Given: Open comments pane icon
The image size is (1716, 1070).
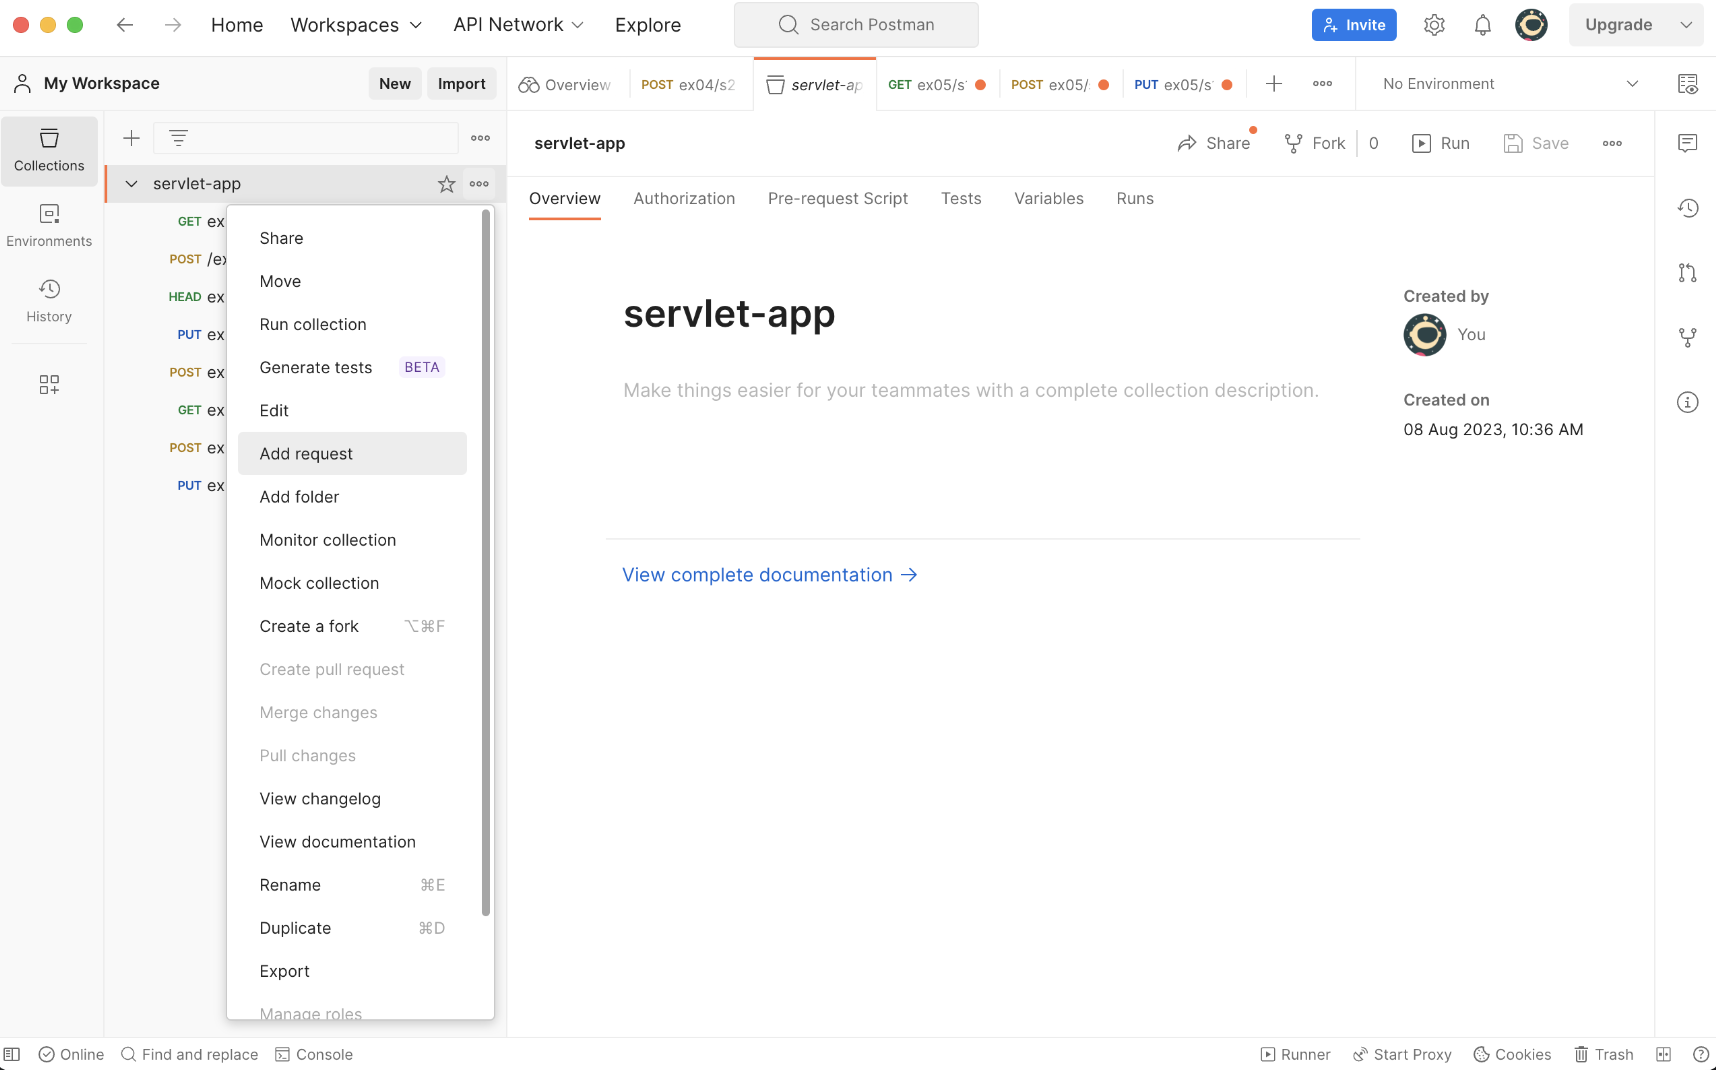Looking at the screenshot, I should [x=1688, y=143].
